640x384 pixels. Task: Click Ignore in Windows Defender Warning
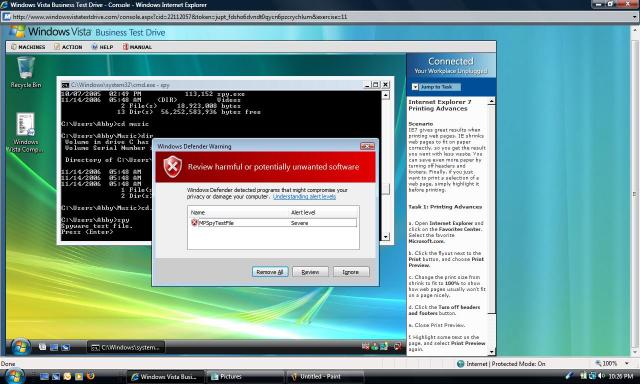[x=351, y=272]
